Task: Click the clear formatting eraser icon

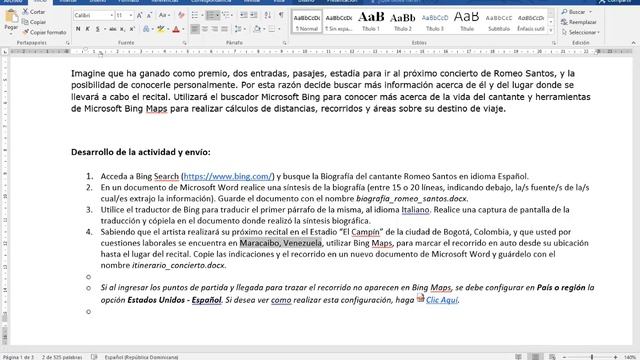Action: click(181, 15)
